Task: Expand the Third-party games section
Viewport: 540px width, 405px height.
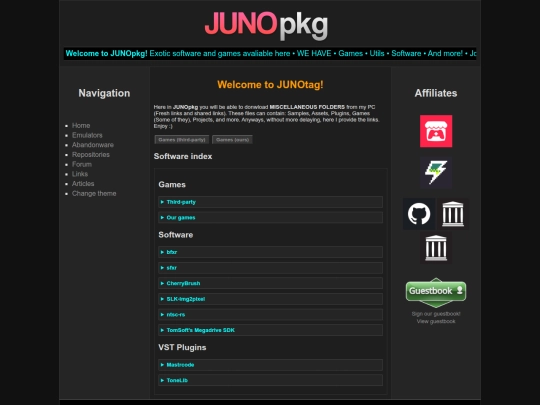Action: coord(270,202)
